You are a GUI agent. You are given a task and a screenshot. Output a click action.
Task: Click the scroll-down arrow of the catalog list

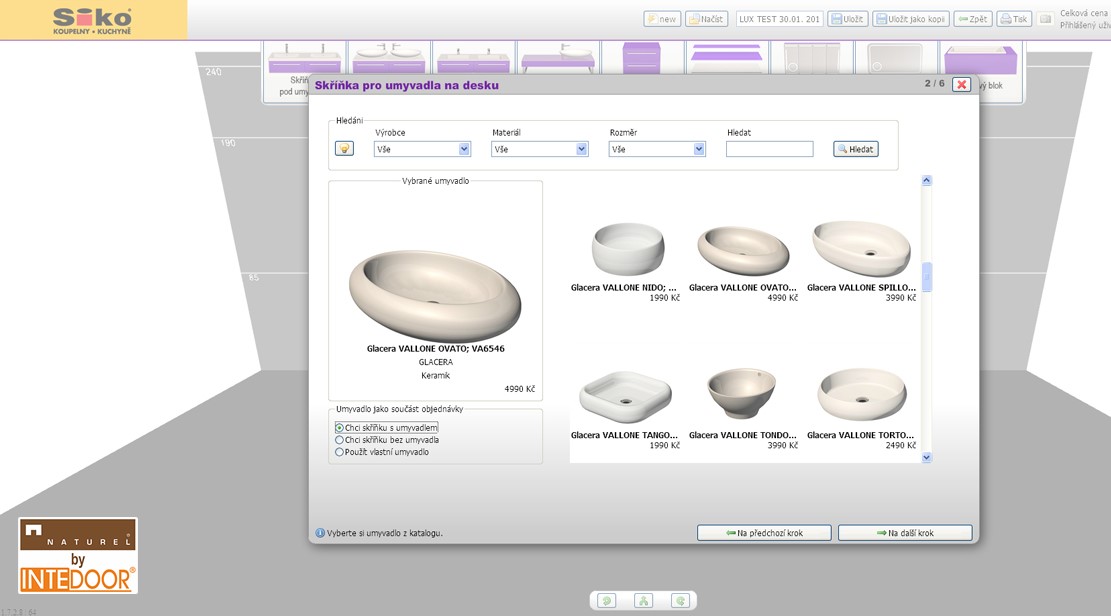point(927,458)
